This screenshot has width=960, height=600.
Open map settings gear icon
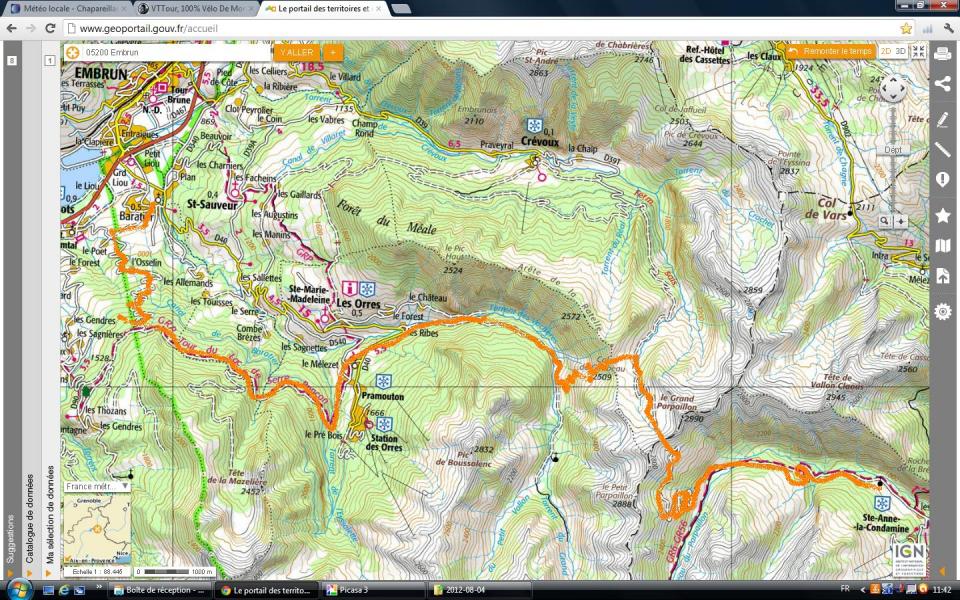(943, 312)
